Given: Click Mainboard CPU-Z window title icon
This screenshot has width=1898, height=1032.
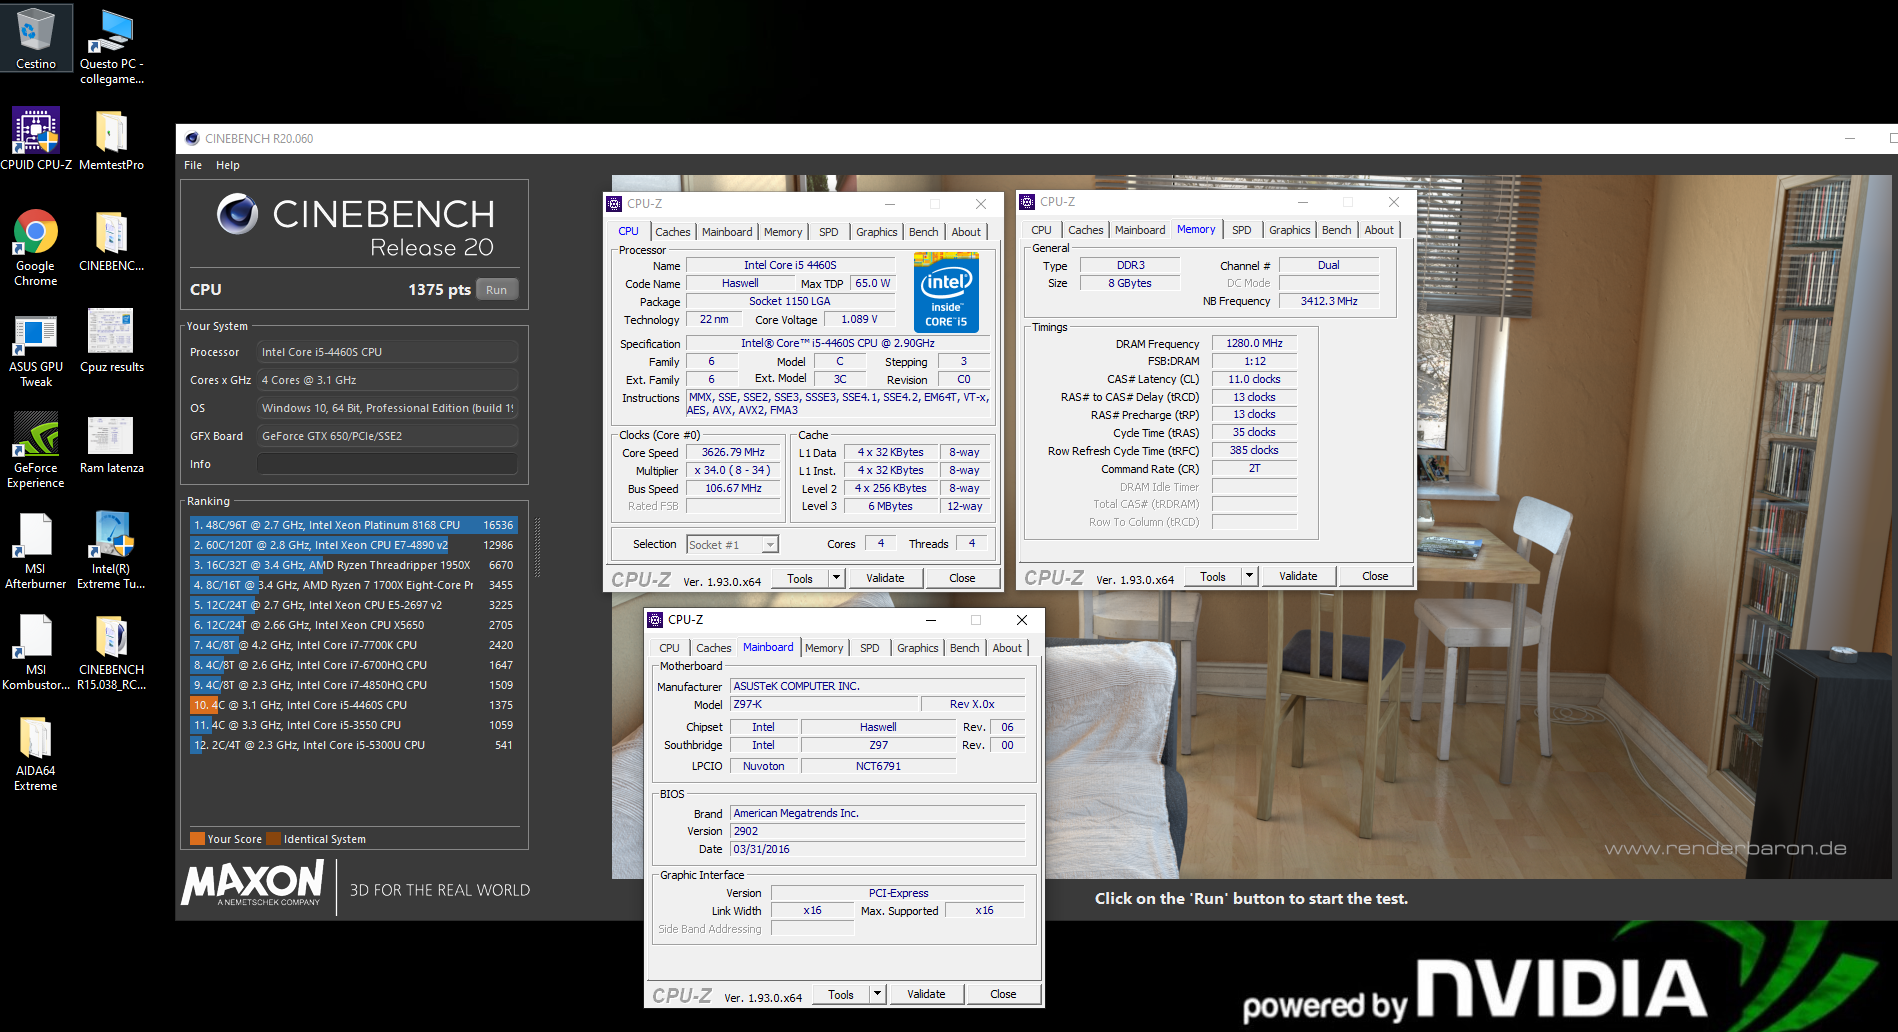Looking at the screenshot, I should (x=655, y=620).
